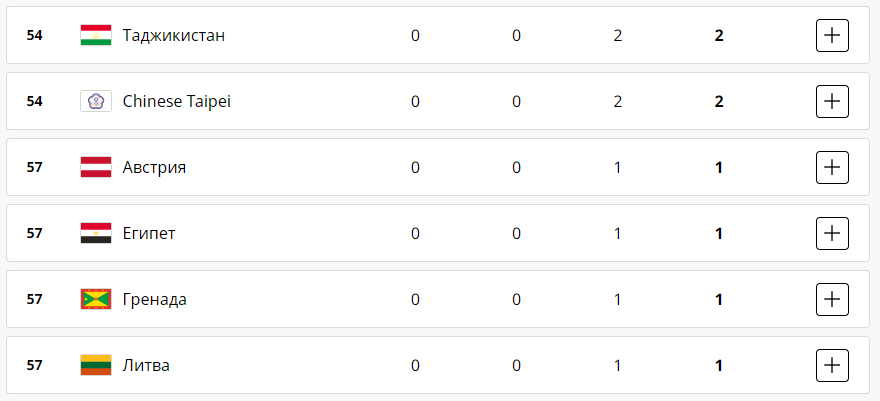This screenshot has width=880, height=401.
Task: Expand the Австрия row plus button
Action: click(x=832, y=167)
